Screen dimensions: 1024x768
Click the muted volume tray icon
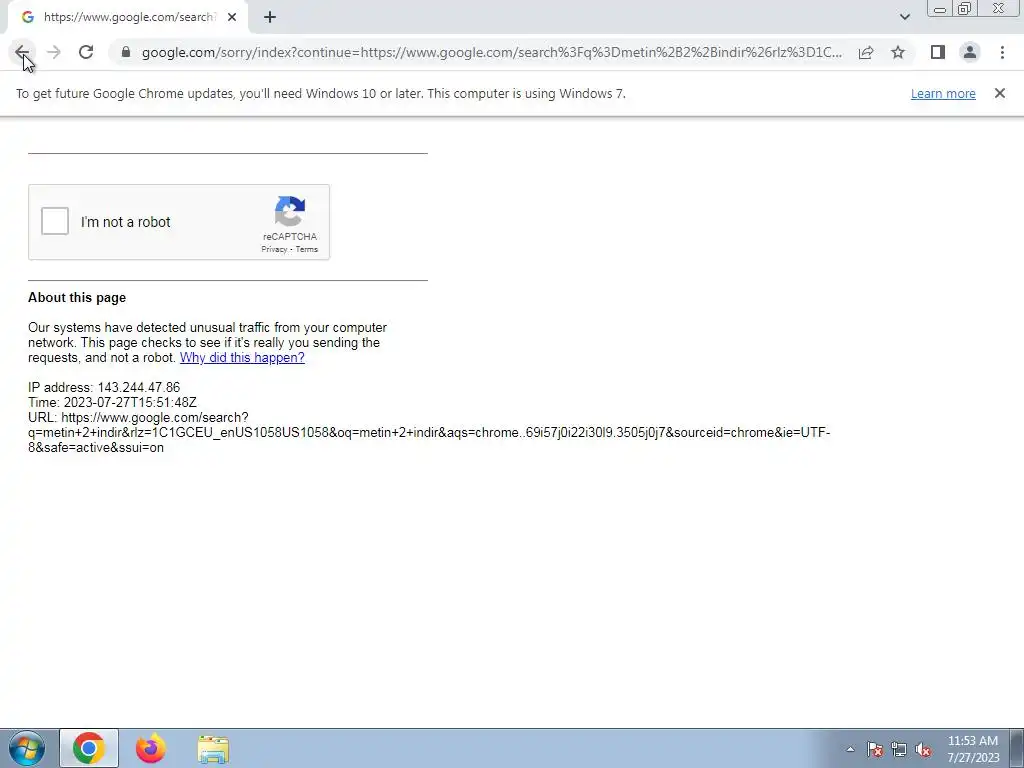923,749
